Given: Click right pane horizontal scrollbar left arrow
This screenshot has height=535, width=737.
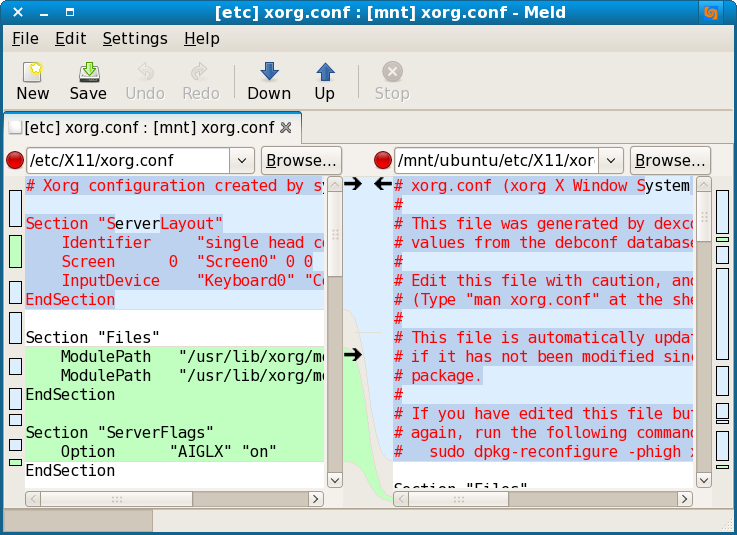Looking at the screenshot, I should point(401,499).
